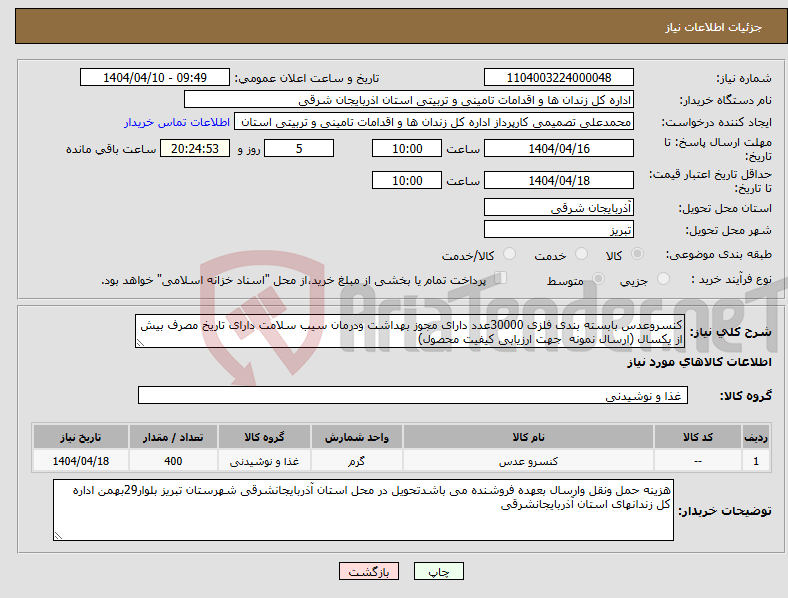The width and height of the screenshot is (788, 598).
Task: Select the خدمت radio button
Action: (581, 254)
